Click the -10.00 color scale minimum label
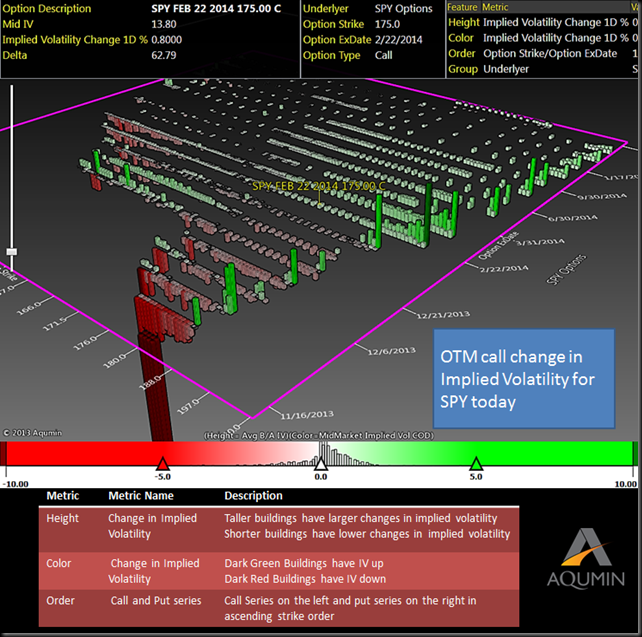Image resolution: width=642 pixels, height=637 pixels. 16,484
